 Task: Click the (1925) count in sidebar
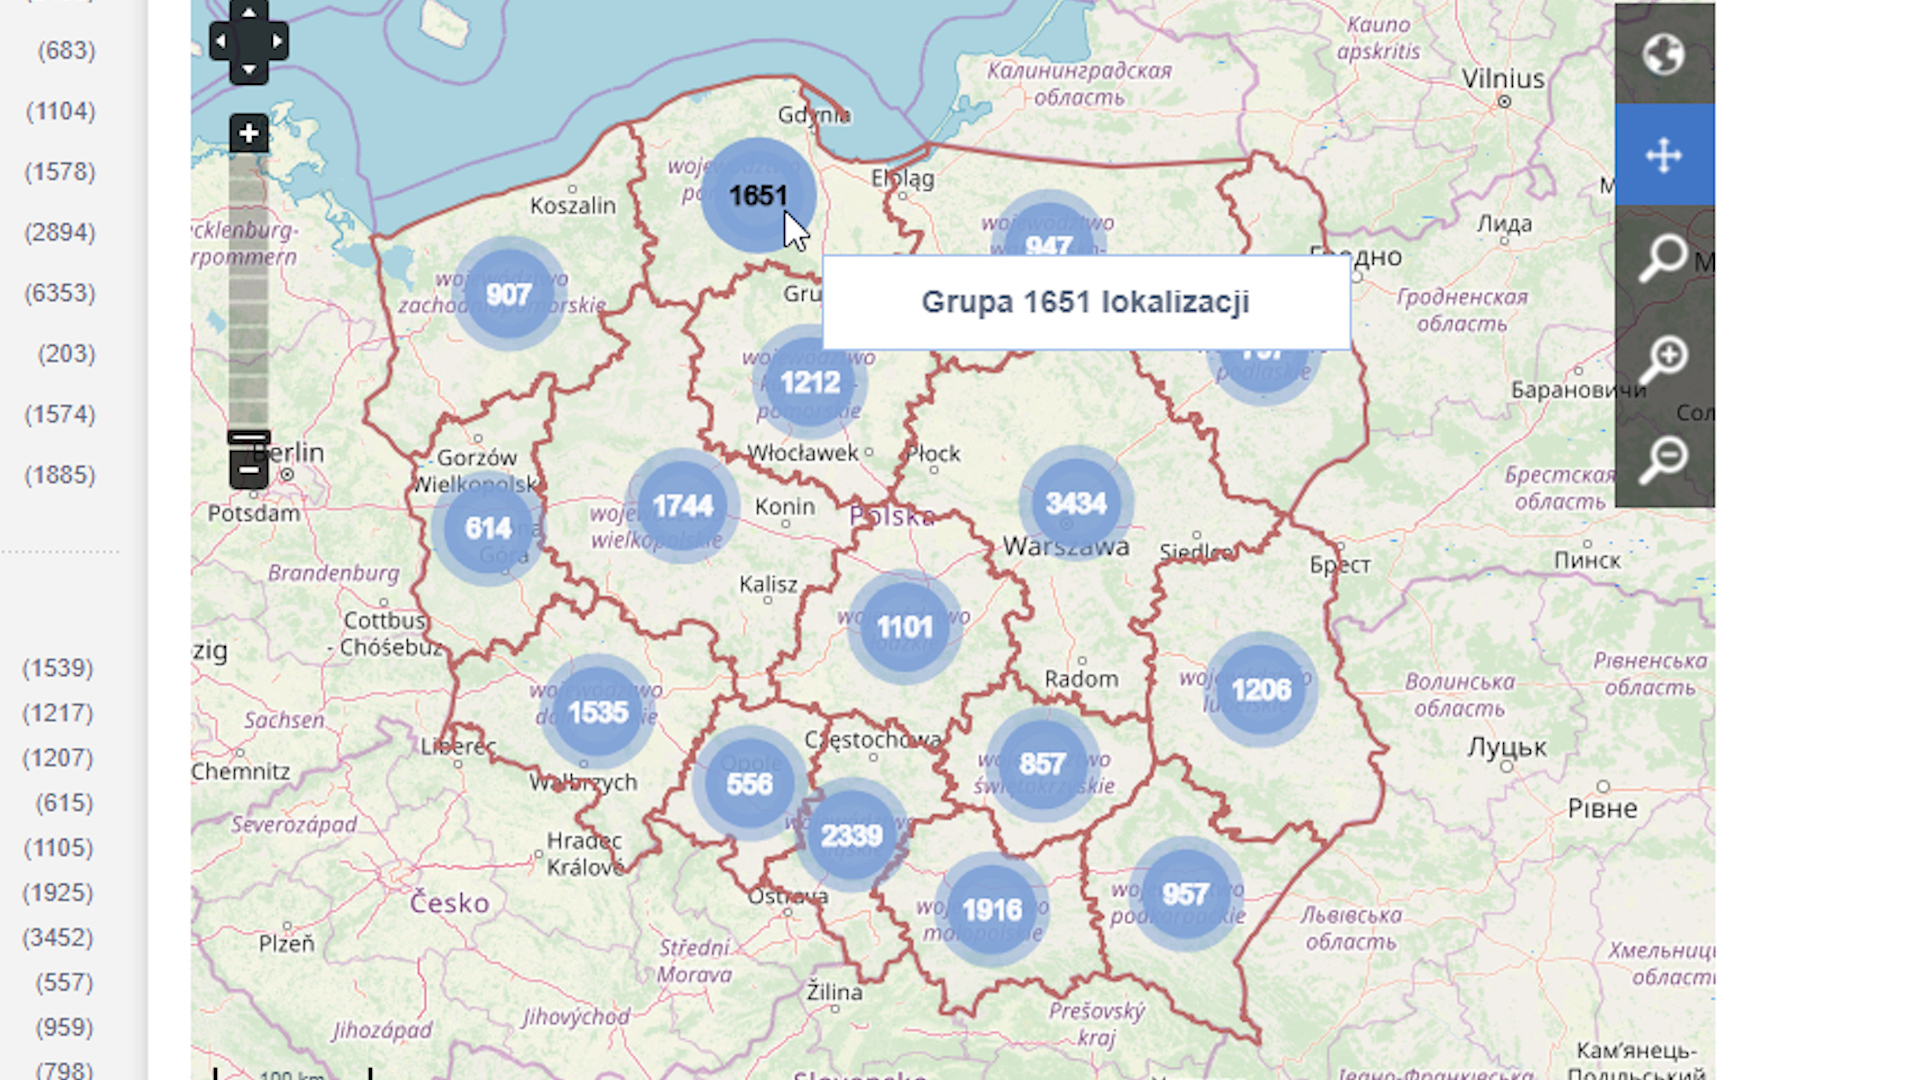(x=59, y=892)
